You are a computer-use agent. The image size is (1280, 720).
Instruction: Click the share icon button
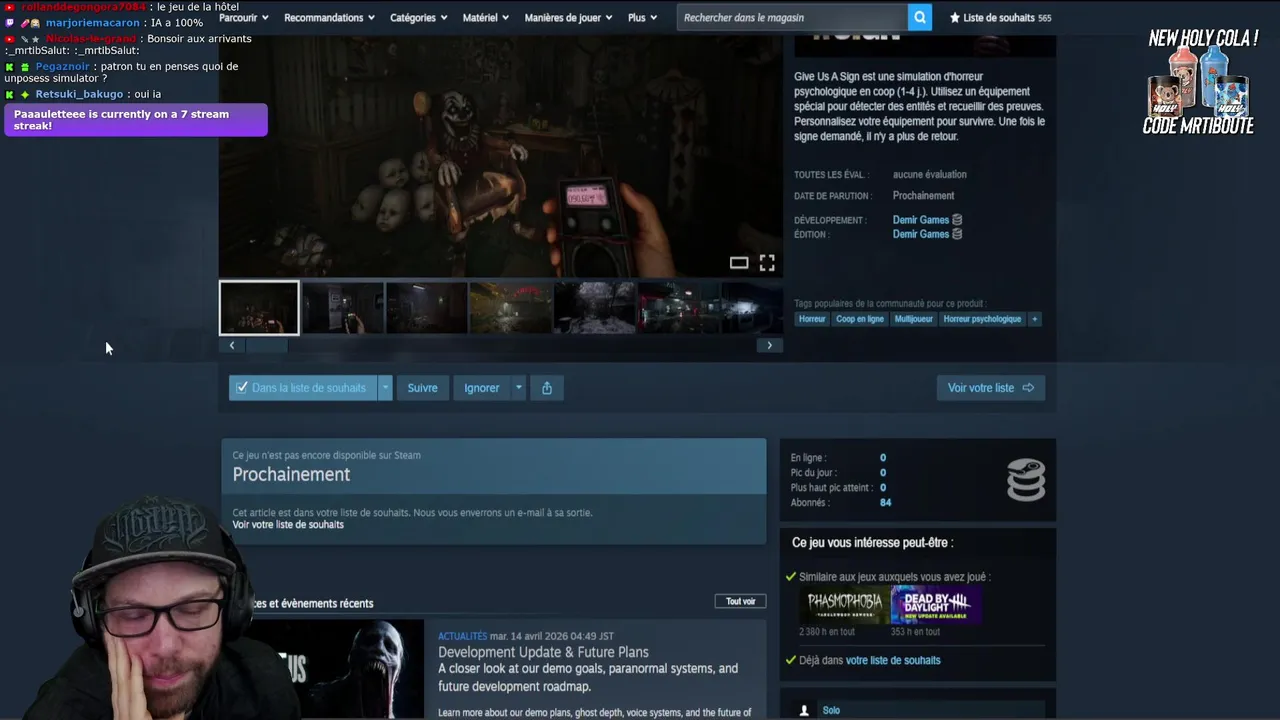coord(547,388)
